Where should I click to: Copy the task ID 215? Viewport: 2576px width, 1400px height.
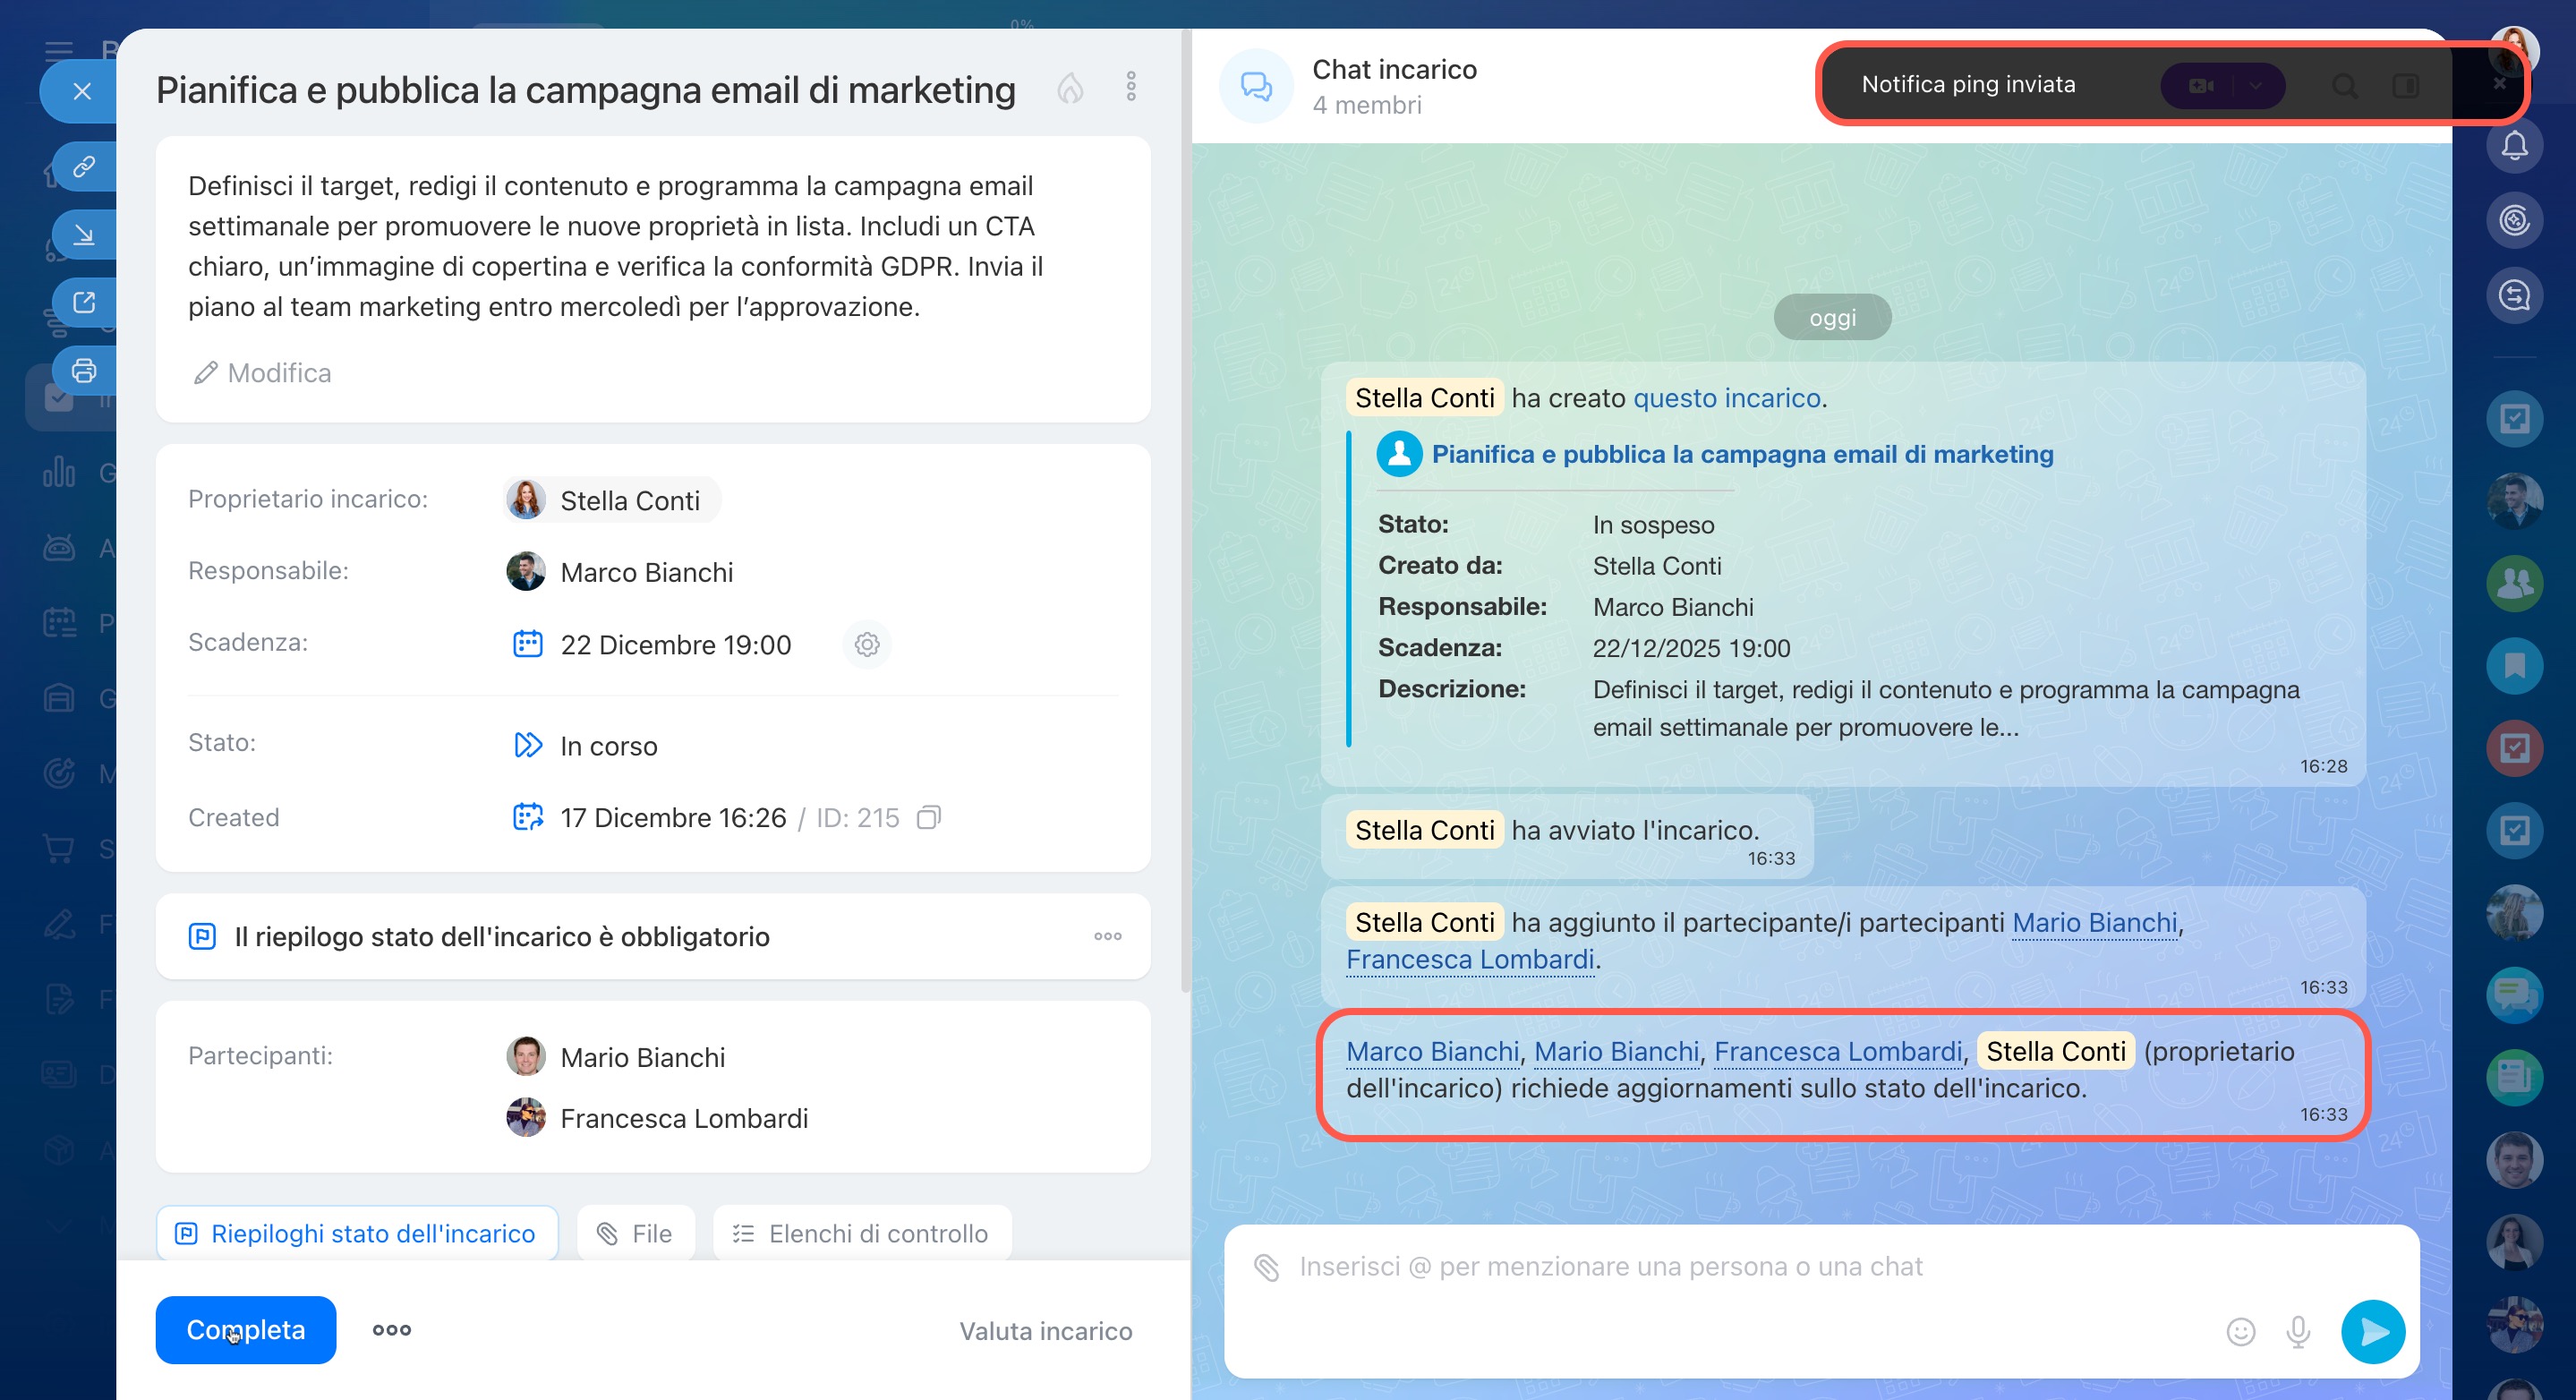point(929,818)
